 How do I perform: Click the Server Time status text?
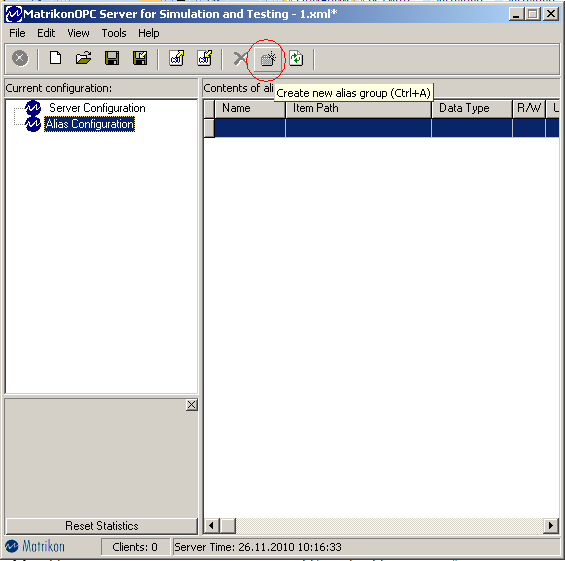pos(258,547)
